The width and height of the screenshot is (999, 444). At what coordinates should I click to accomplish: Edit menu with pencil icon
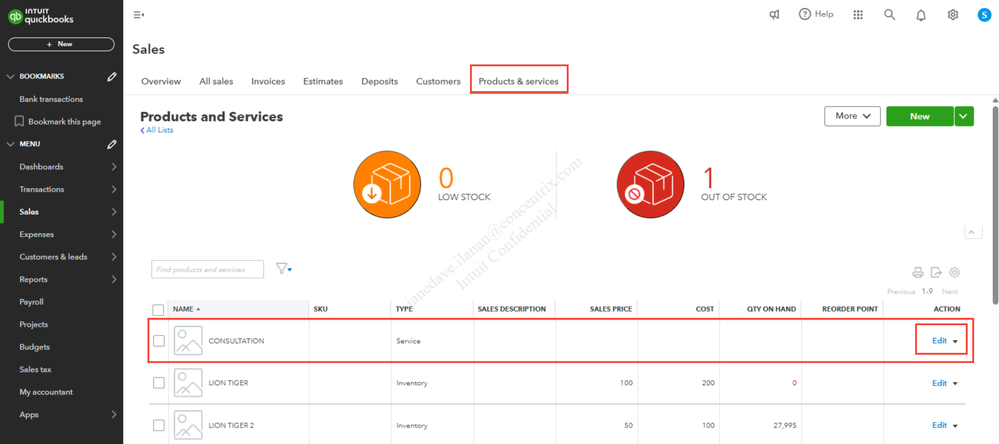pyautogui.click(x=112, y=144)
